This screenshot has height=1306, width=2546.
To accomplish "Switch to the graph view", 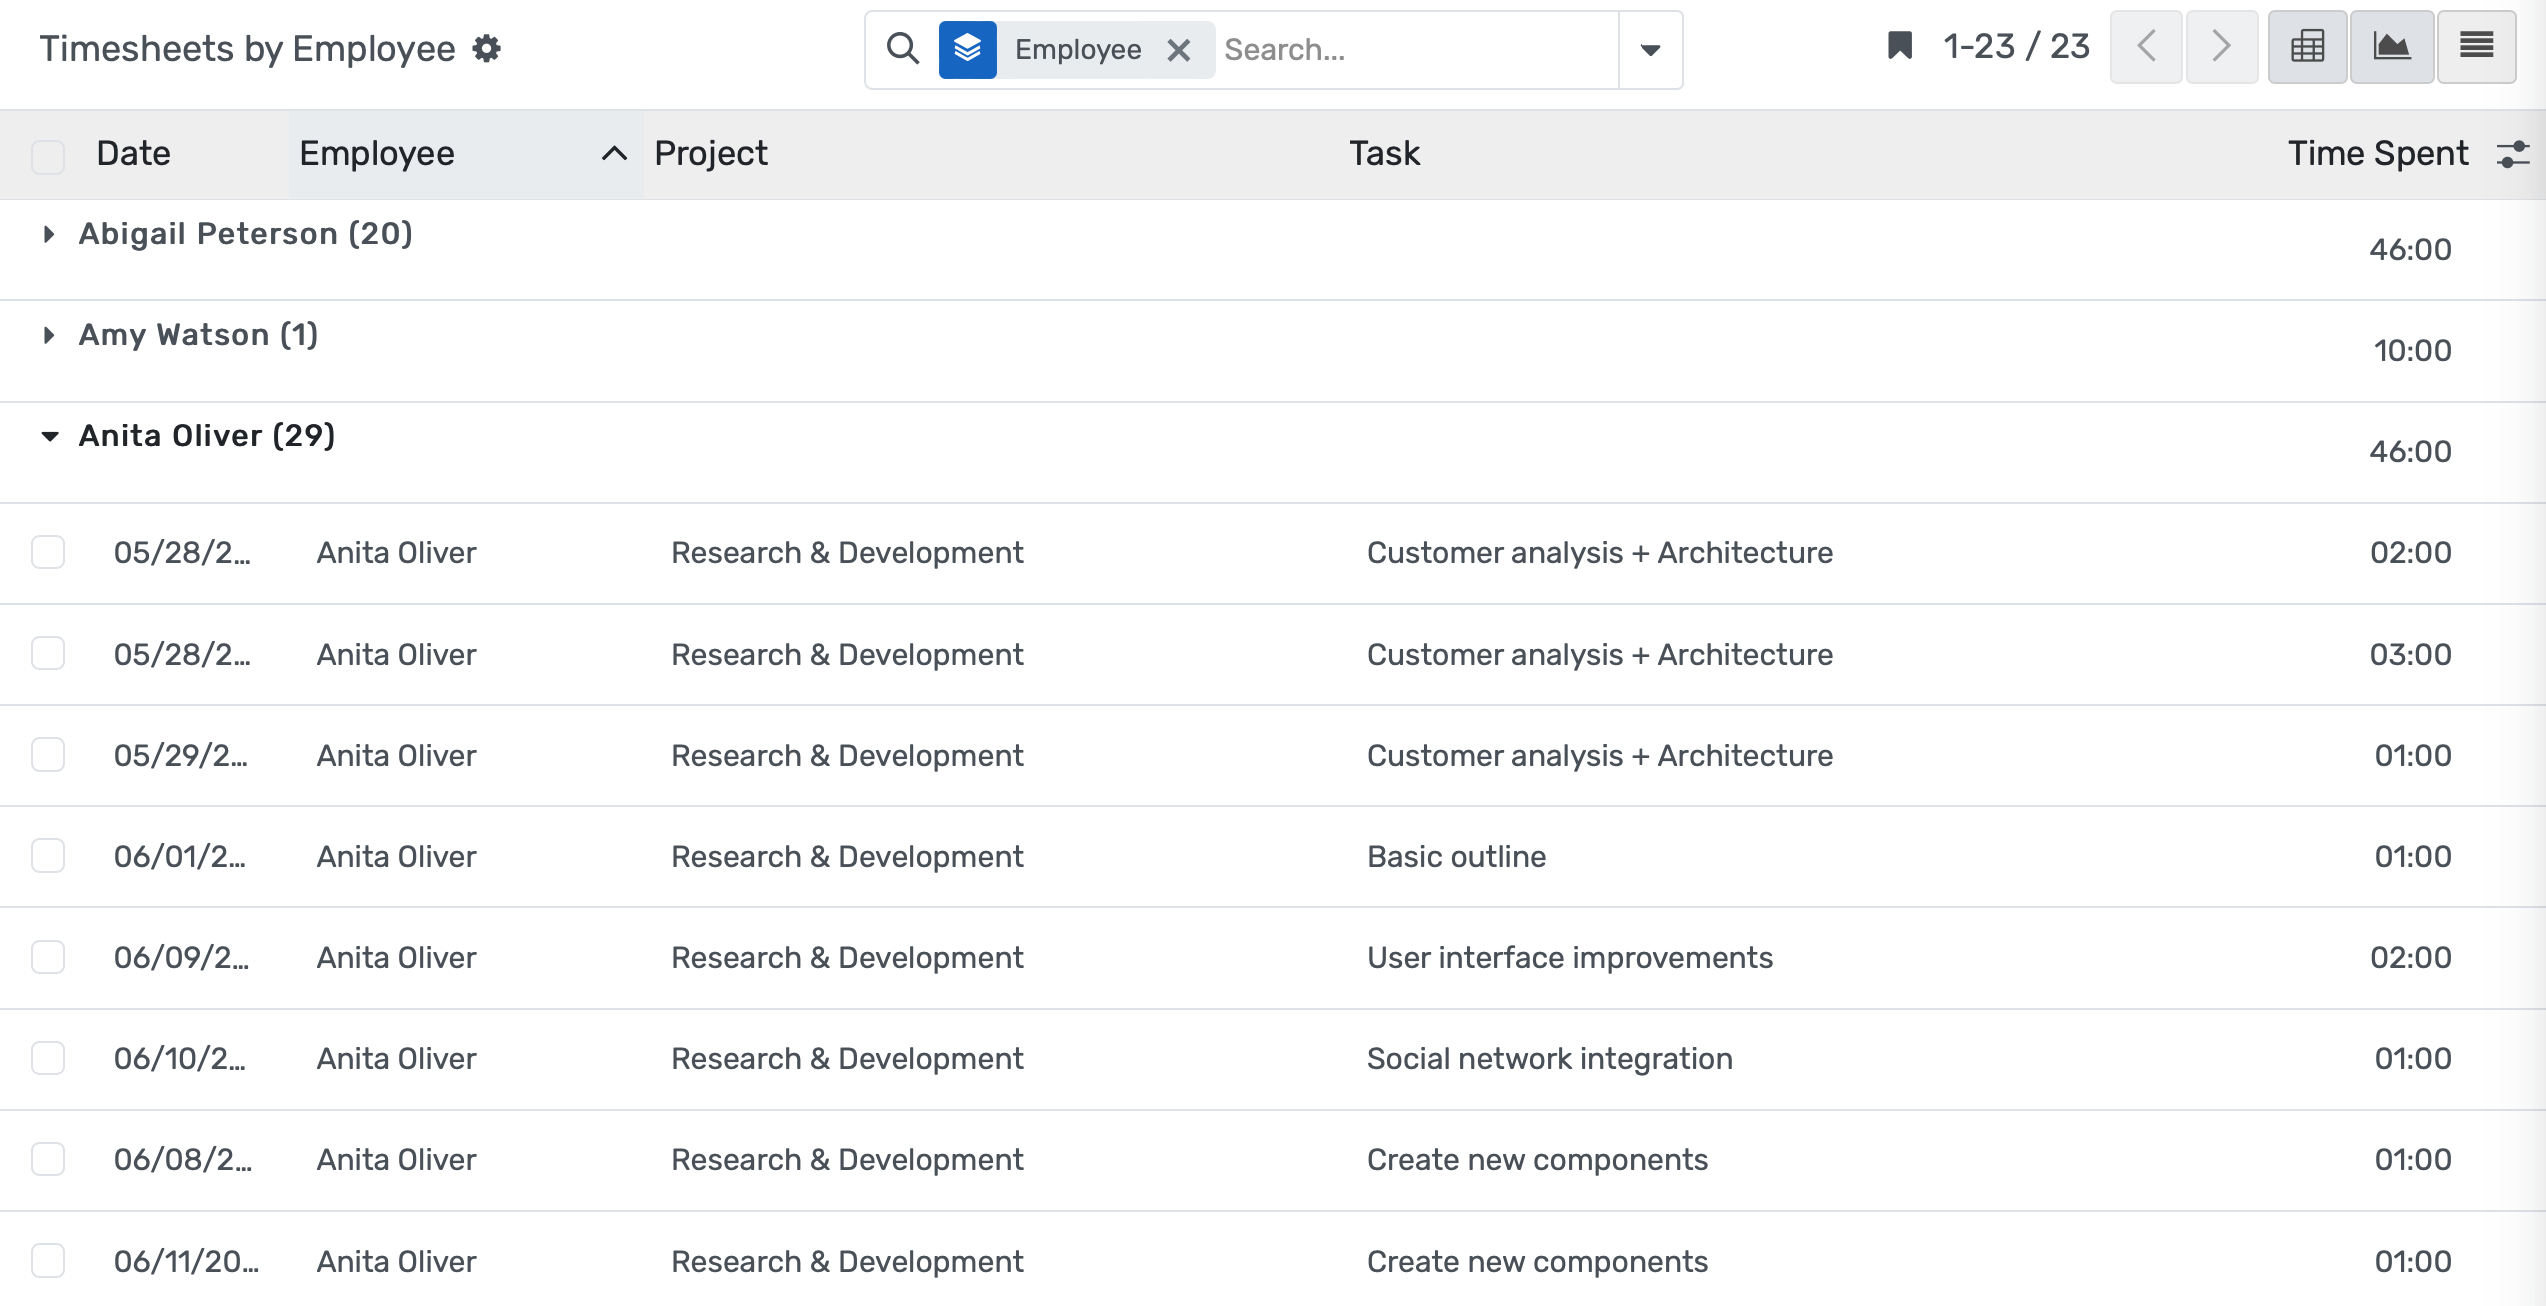I will tap(2392, 47).
